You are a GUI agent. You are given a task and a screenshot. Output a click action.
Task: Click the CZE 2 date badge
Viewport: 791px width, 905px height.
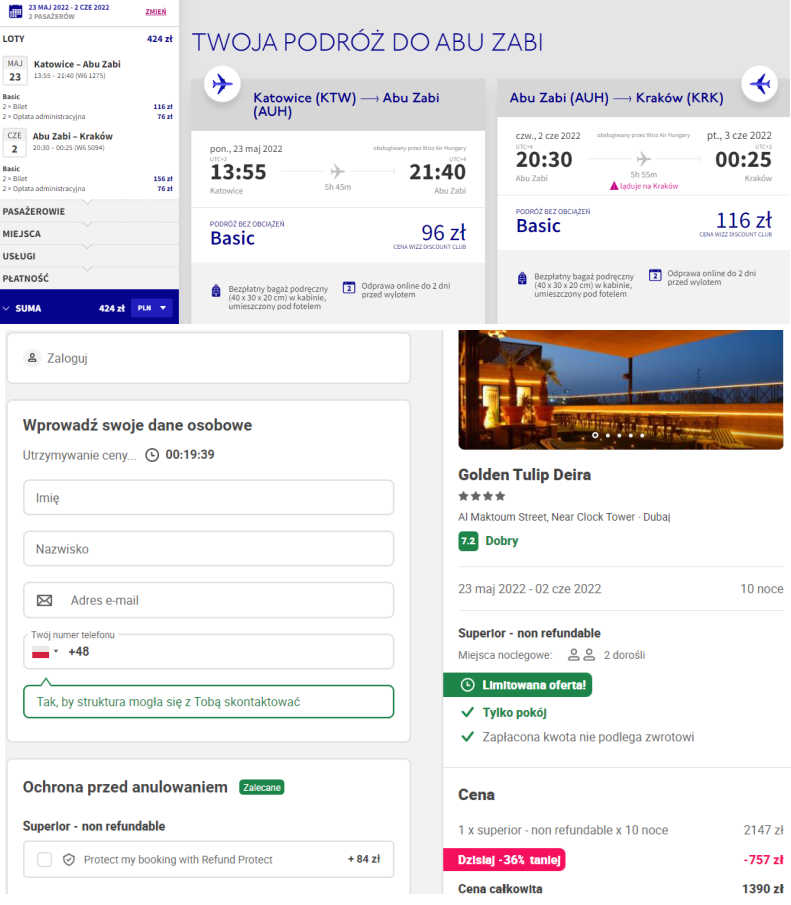(x=14, y=143)
